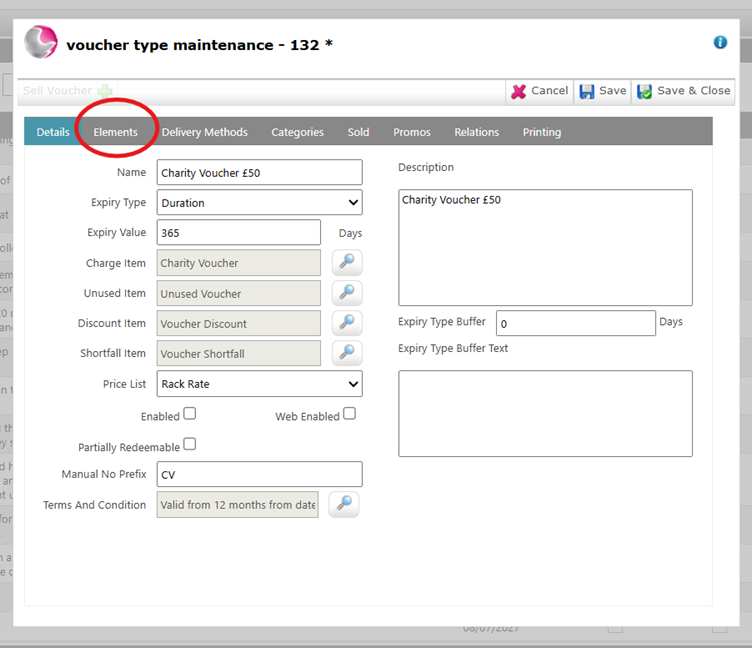Click the Expiry Type Buffer field
Screen dimensions: 752x648
click(576, 323)
